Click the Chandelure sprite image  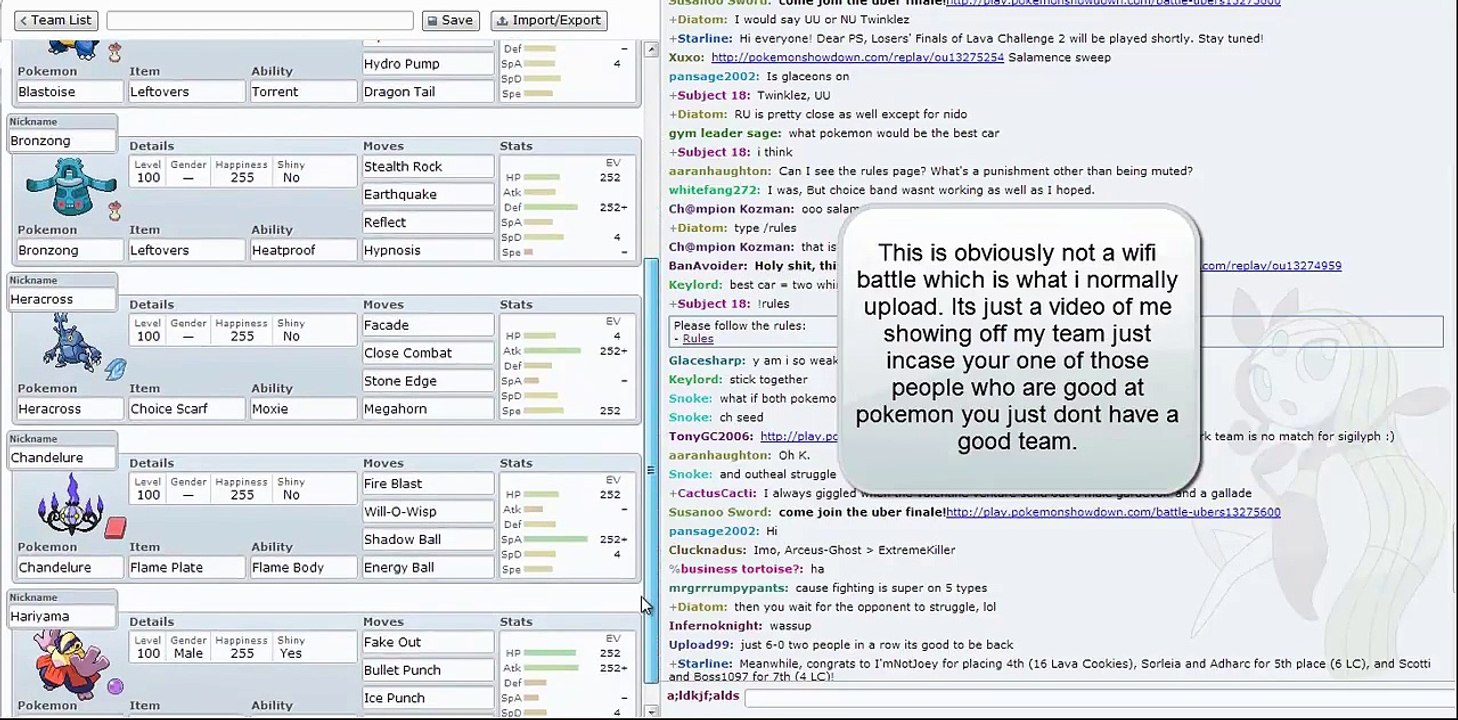[70, 505]
